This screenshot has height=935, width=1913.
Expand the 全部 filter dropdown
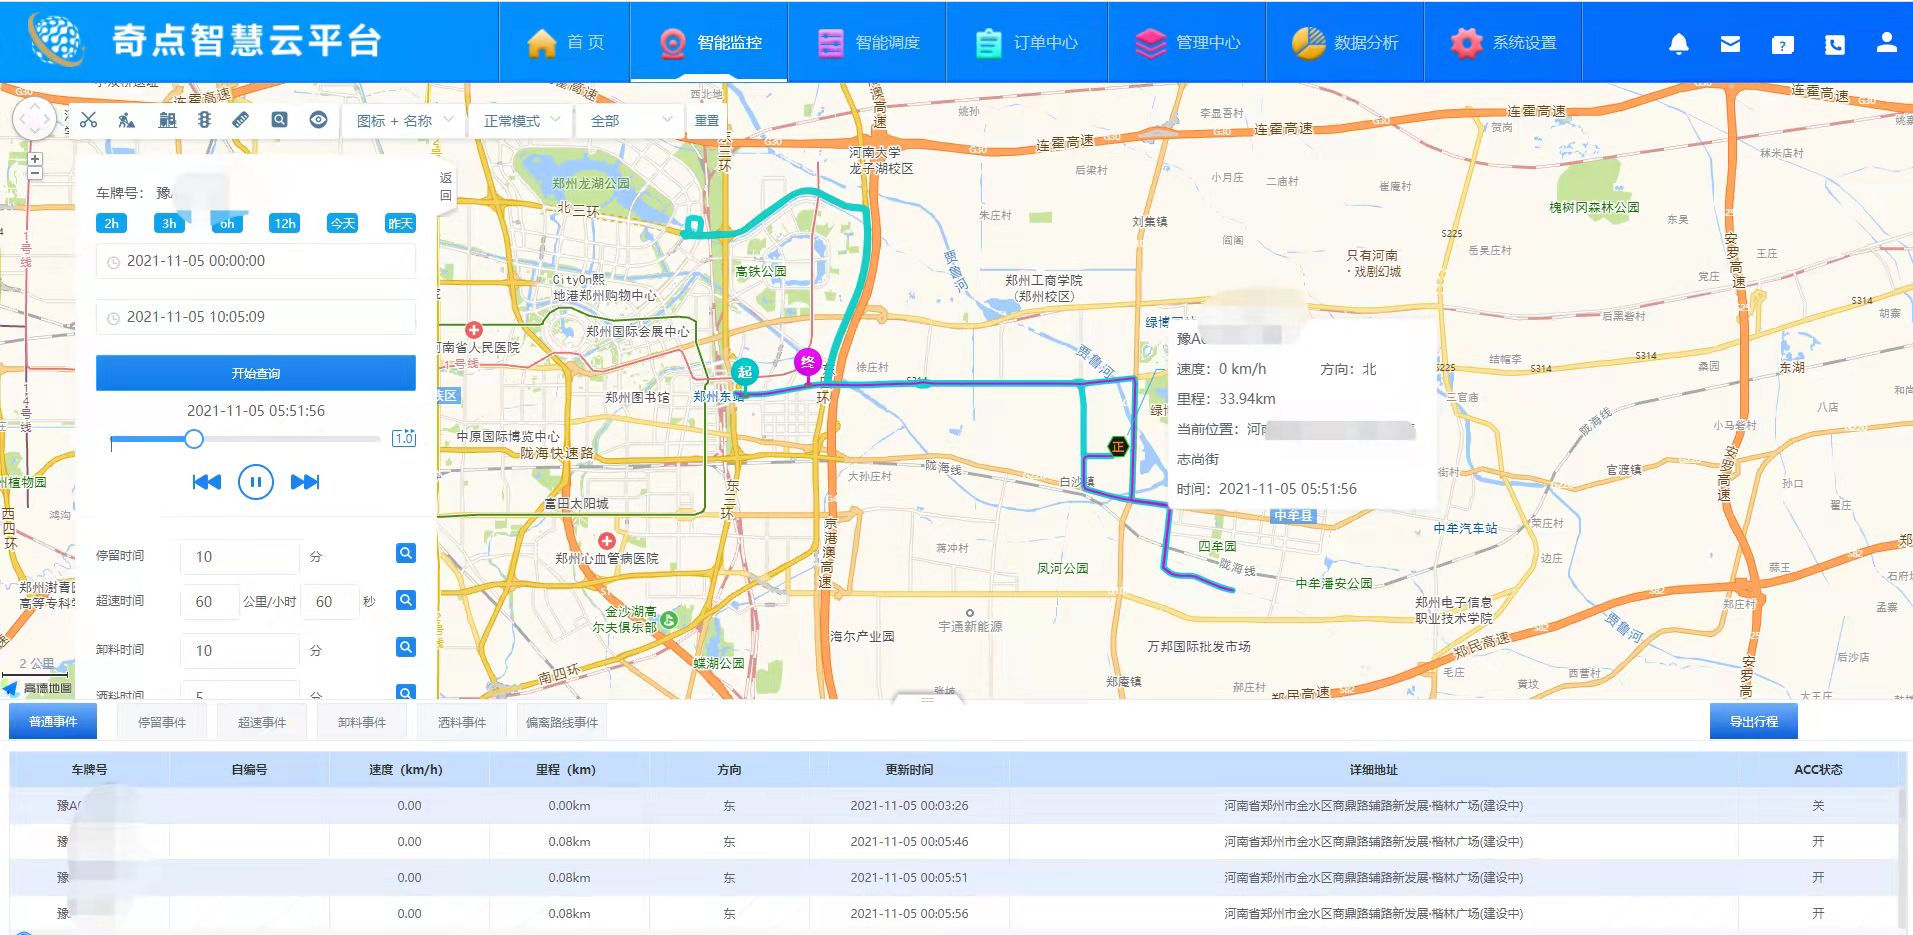(630, 121)
